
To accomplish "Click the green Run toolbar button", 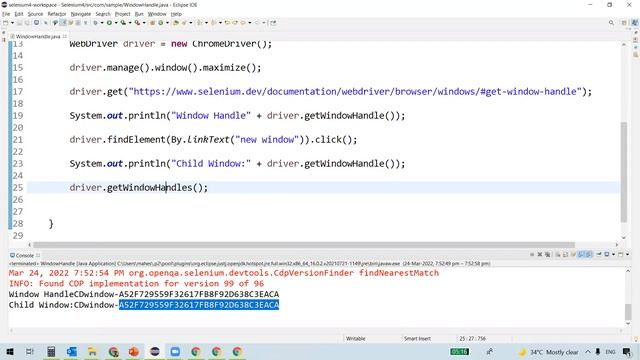I will click(109, 23).
